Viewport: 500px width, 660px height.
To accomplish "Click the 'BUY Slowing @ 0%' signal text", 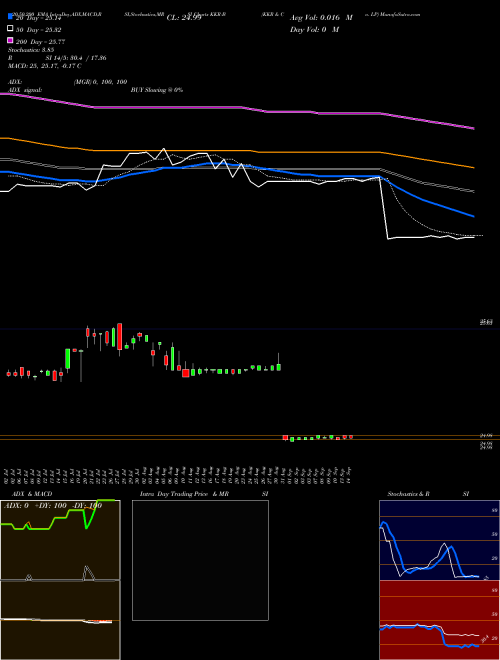I will [157, 90].
